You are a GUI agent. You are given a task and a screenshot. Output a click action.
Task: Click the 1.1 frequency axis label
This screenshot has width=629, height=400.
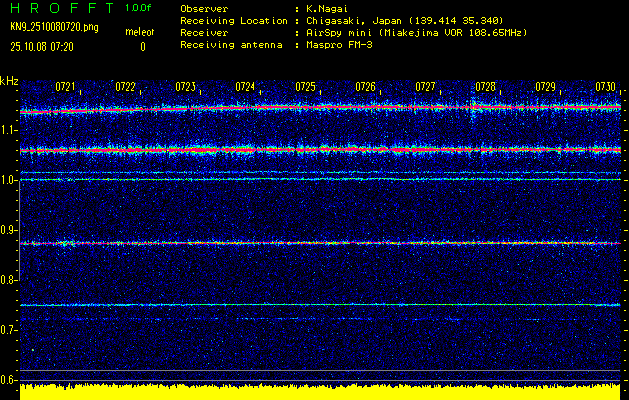pyautogui.click(x=9, y=129)
